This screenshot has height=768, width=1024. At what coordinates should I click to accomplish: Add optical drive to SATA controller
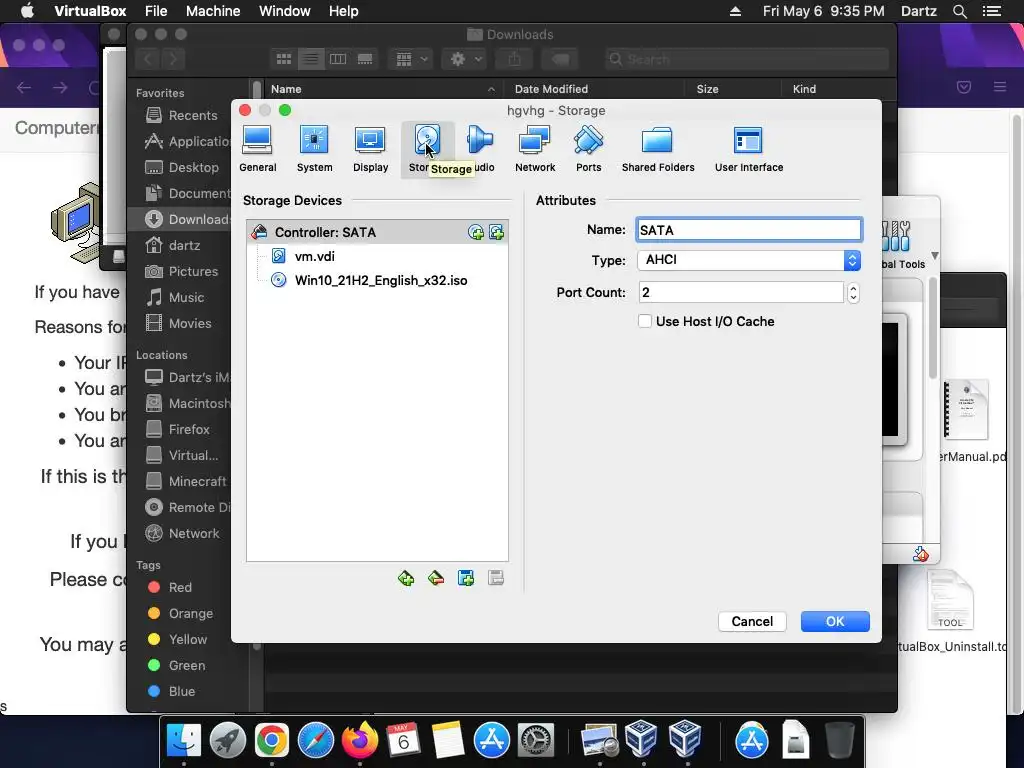click(x=476, y=232)
